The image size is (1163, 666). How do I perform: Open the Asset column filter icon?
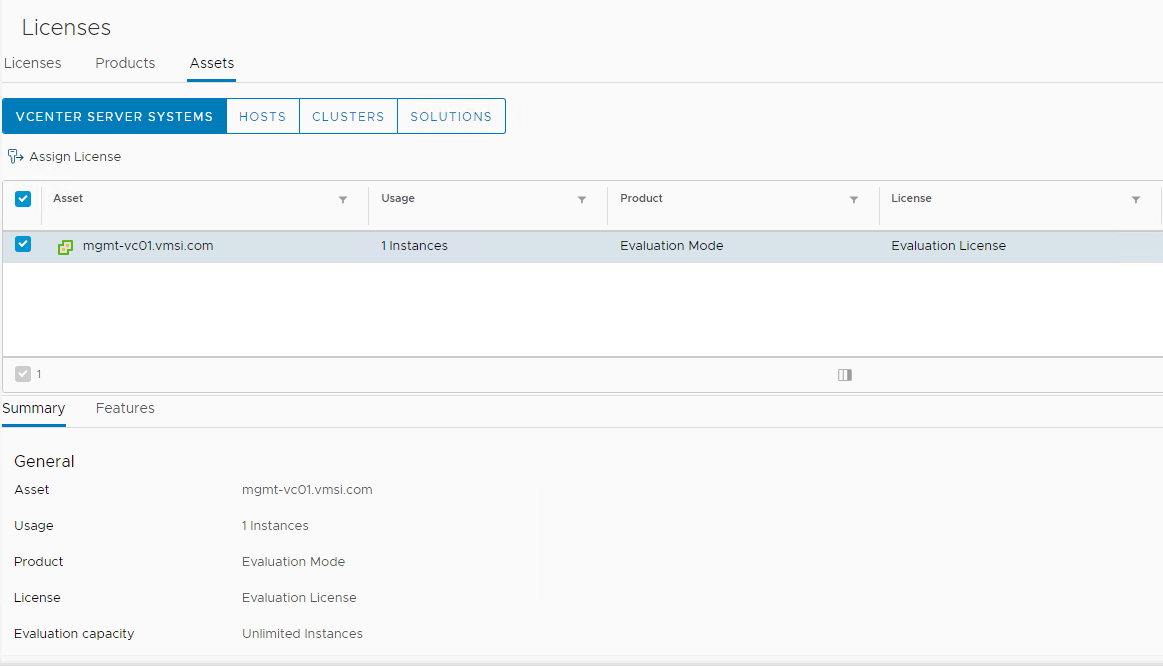[343, 200]
